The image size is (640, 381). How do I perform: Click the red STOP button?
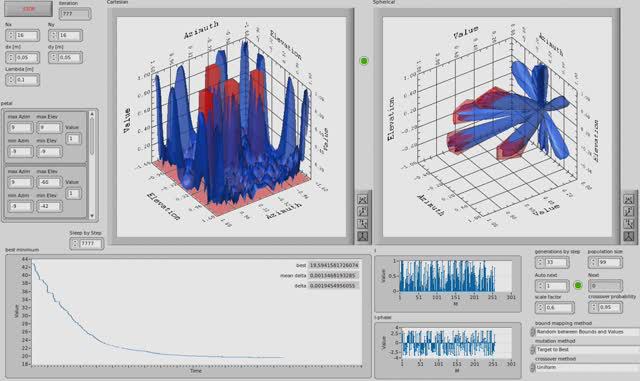point(29,9)
